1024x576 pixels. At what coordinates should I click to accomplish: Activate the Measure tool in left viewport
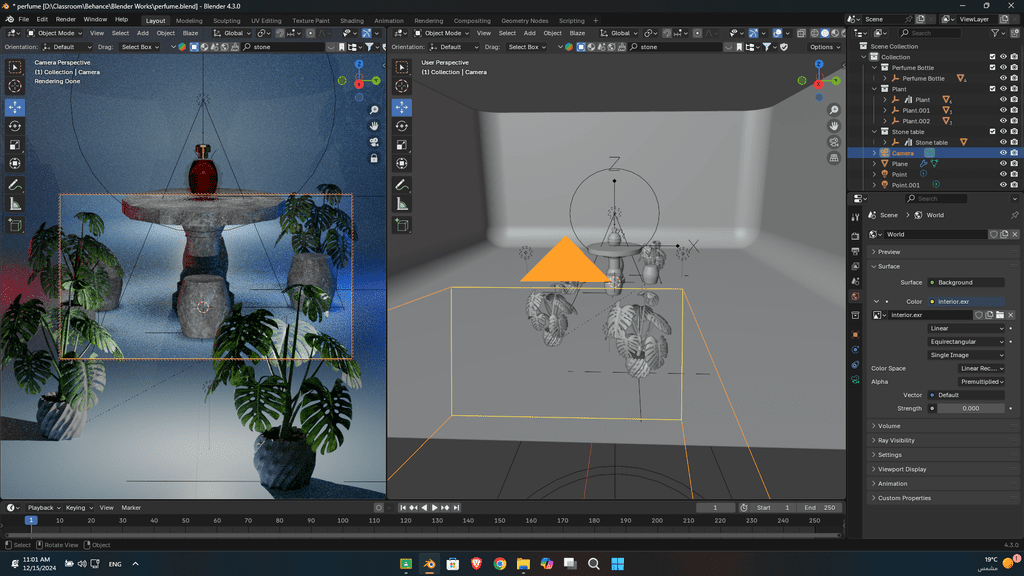15,204
